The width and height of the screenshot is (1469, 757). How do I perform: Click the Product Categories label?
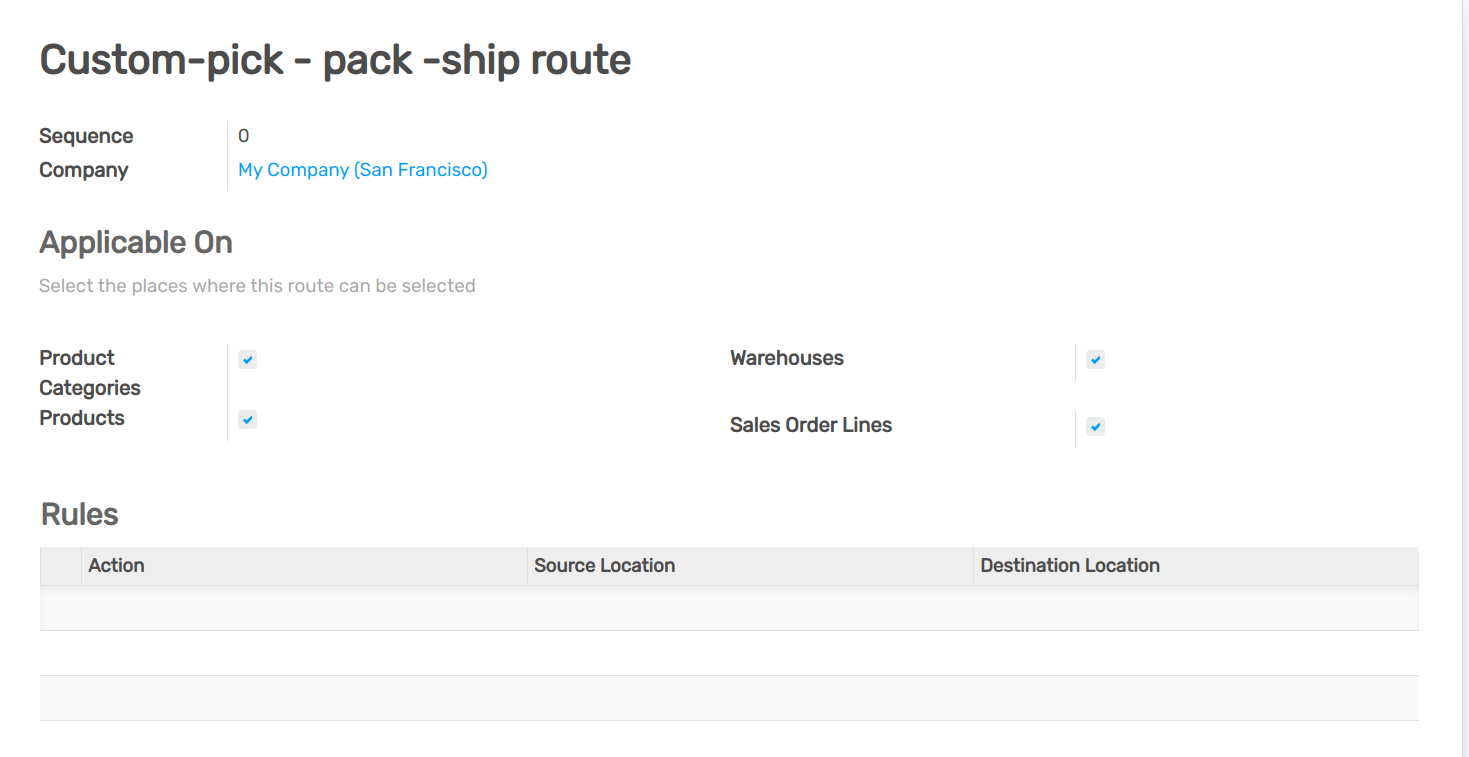(x=89, y=372)
